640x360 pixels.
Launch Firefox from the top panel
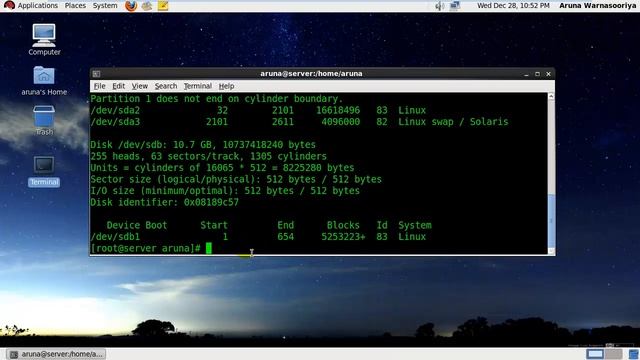pos(131,6)
